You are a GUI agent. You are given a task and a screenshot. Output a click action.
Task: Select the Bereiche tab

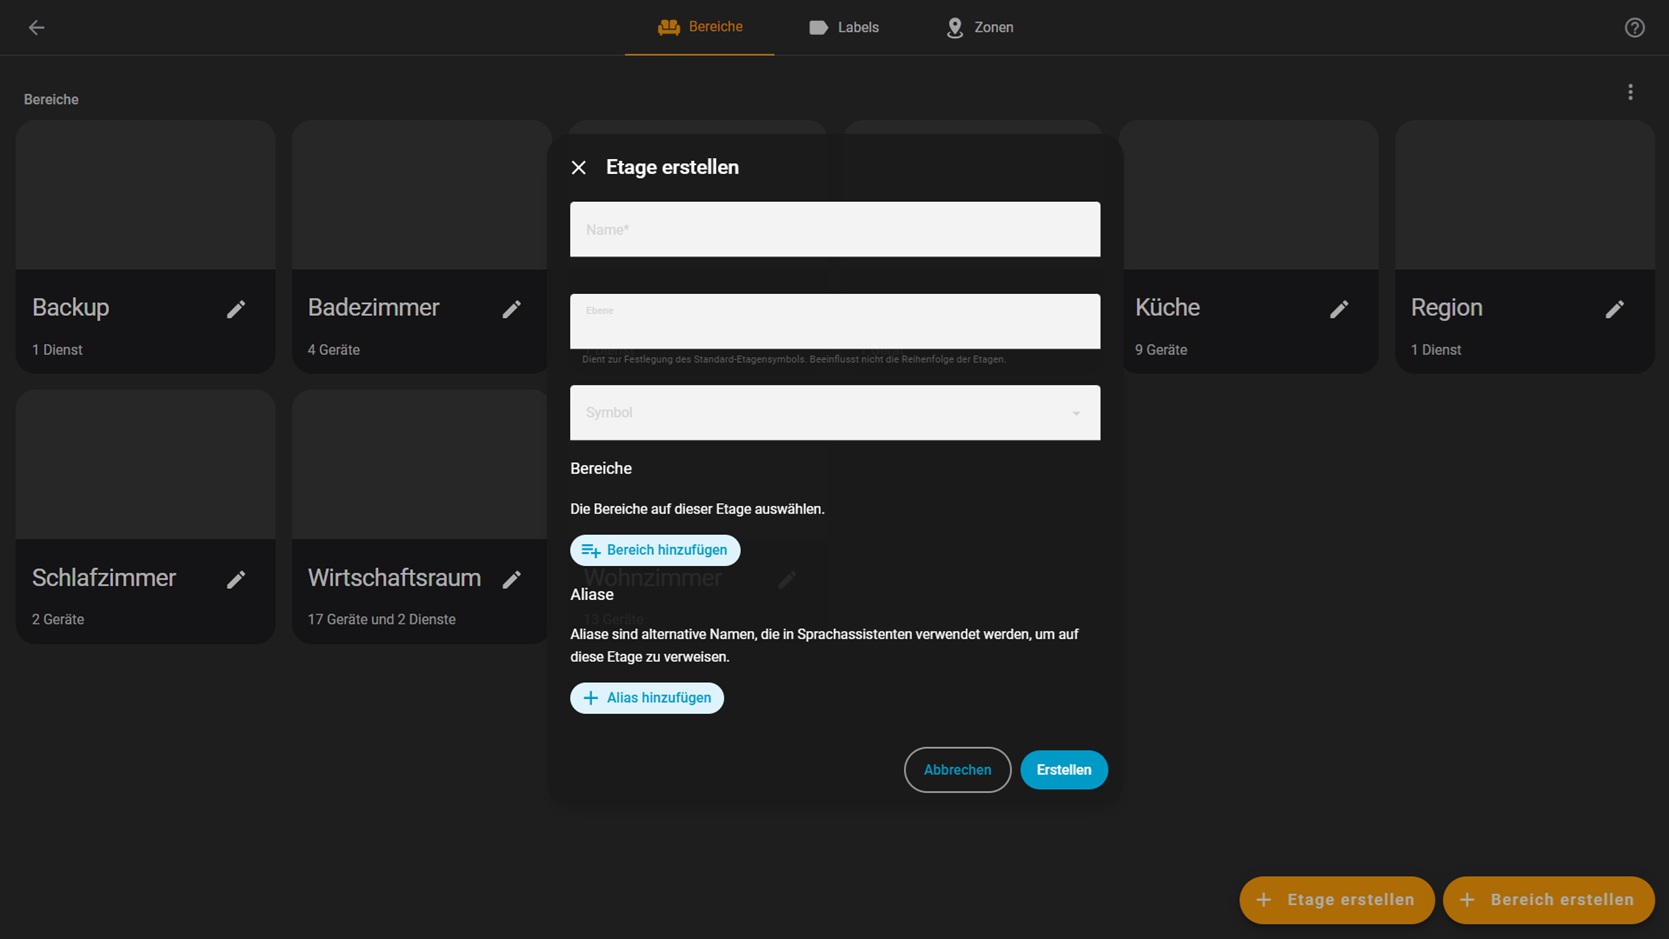click(x=700, y=28)
